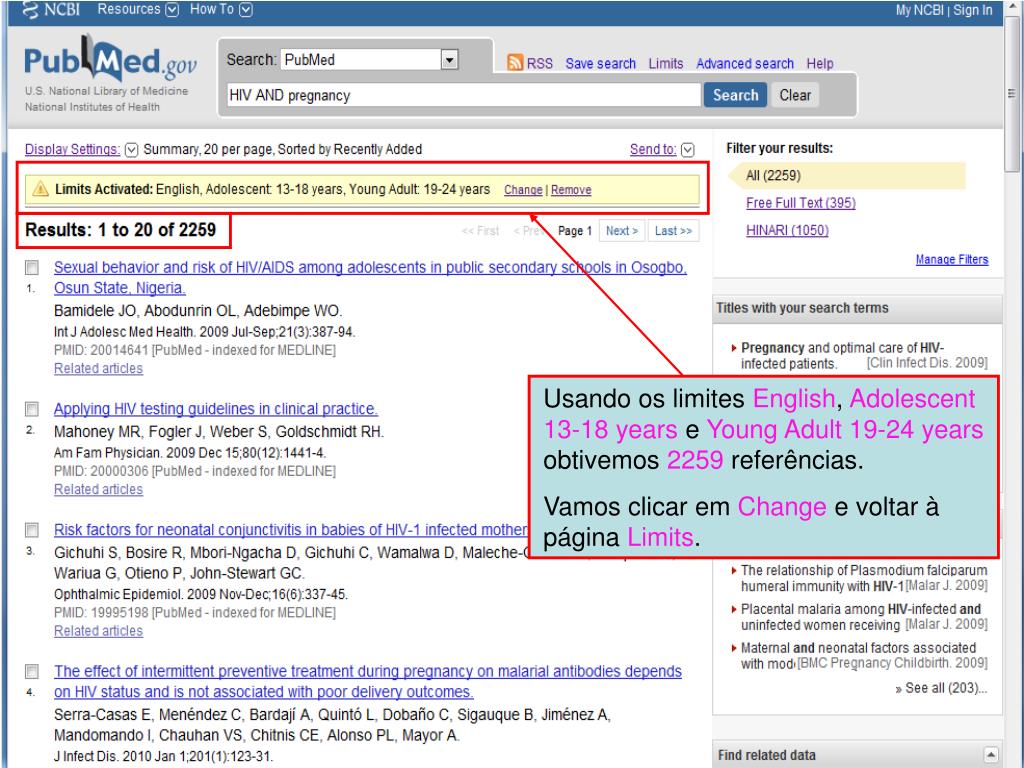Click Save search link
This screenshot has height=768, width=1024.
[x=600, y=63]
